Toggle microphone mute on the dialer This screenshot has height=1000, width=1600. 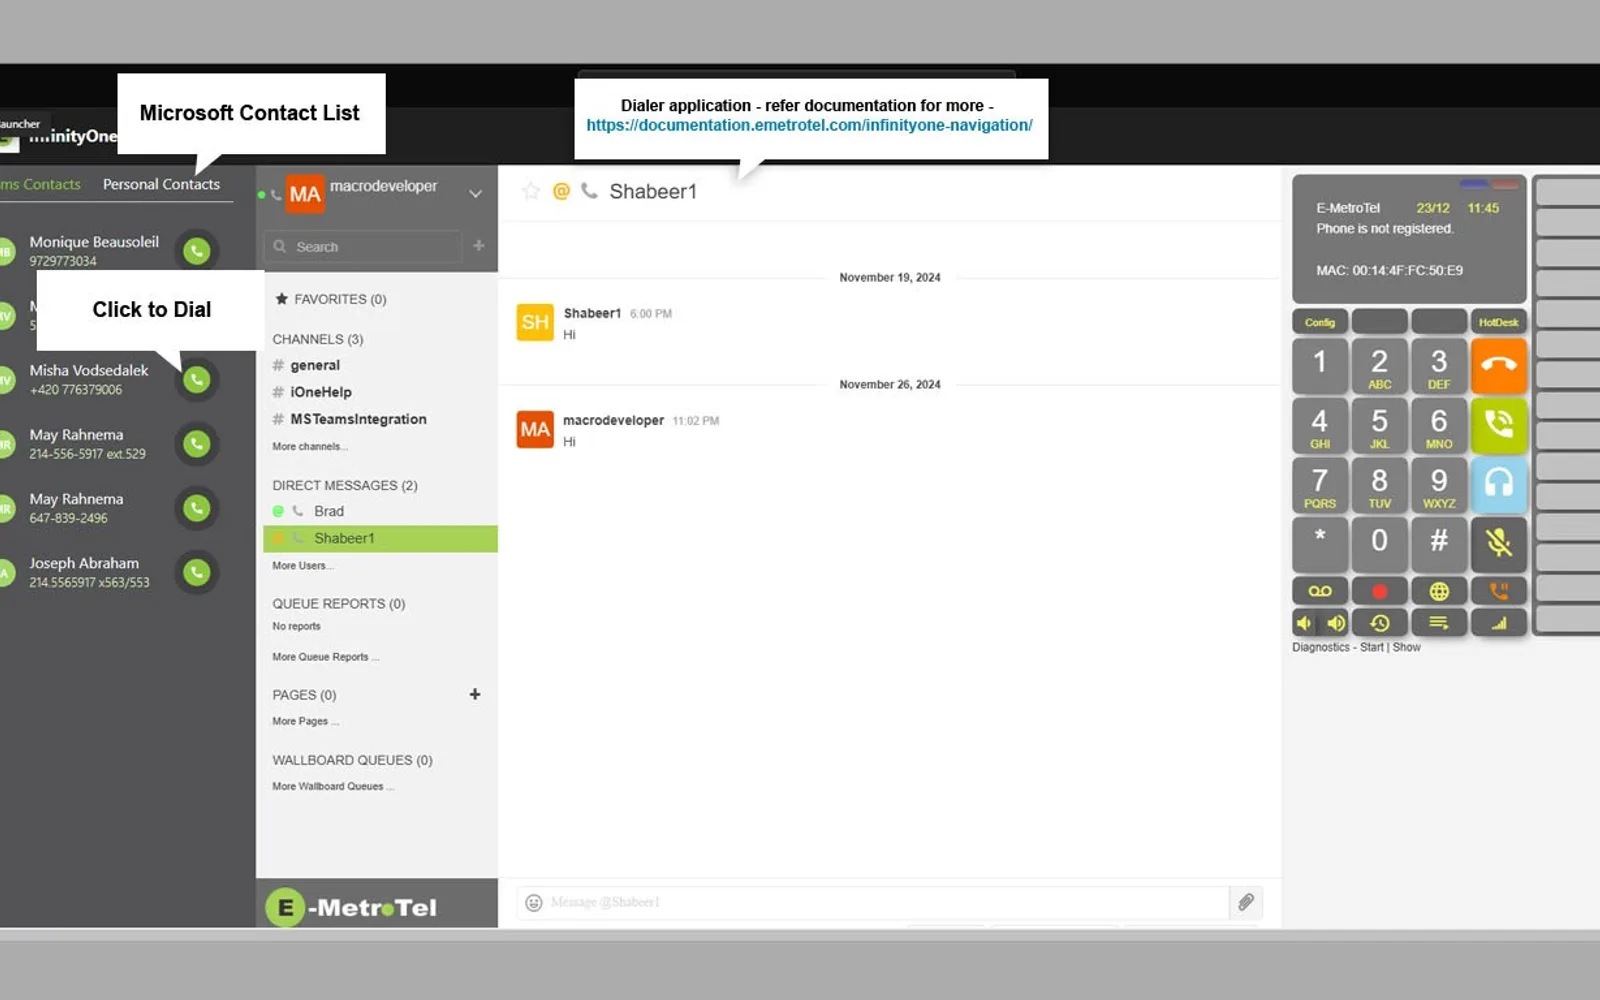pos(1498,543)
